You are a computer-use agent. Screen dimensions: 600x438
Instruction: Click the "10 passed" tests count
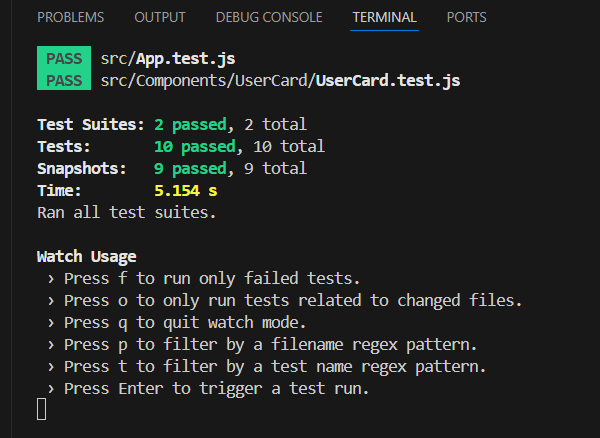[190, 147]
